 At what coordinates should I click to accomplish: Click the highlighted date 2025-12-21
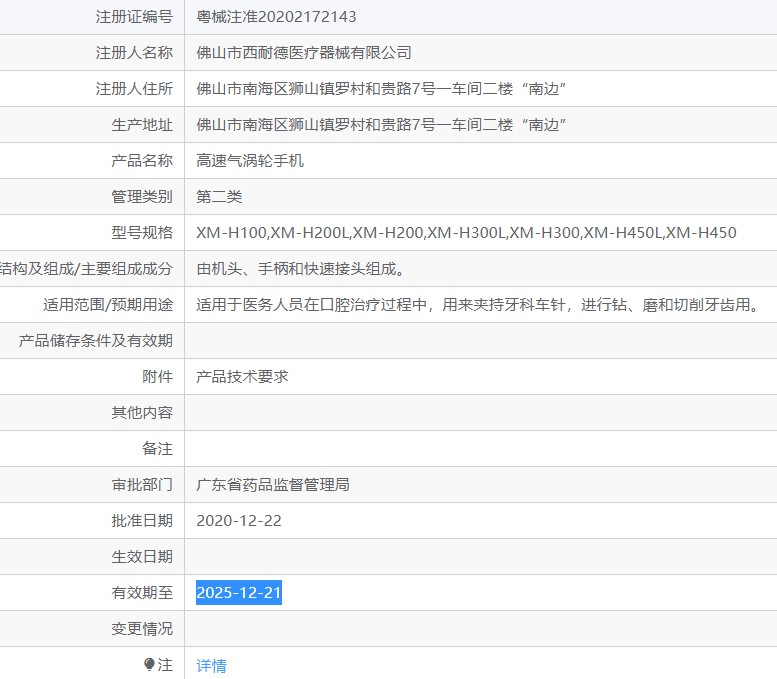point(239,593)
